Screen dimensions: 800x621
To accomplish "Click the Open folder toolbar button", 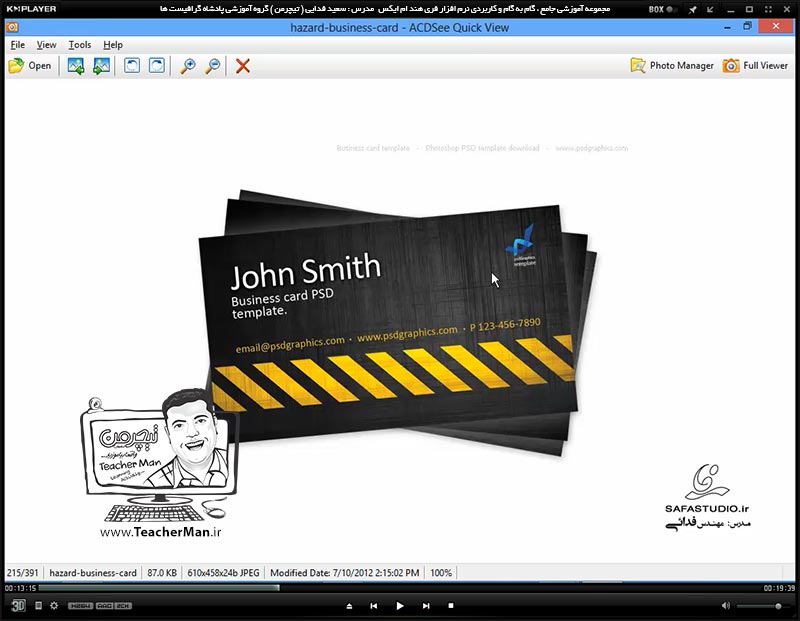I will tap(30, 66).
